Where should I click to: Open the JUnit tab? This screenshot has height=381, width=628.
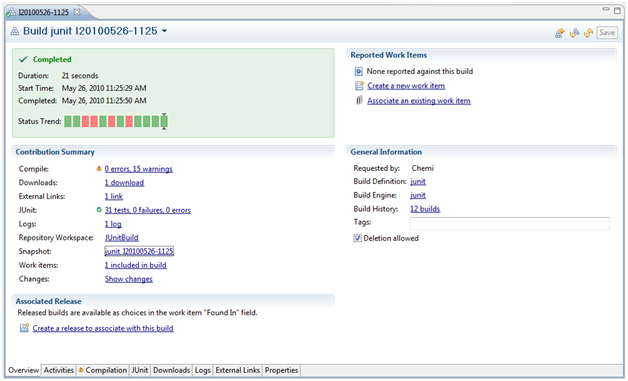pos(140,370)
